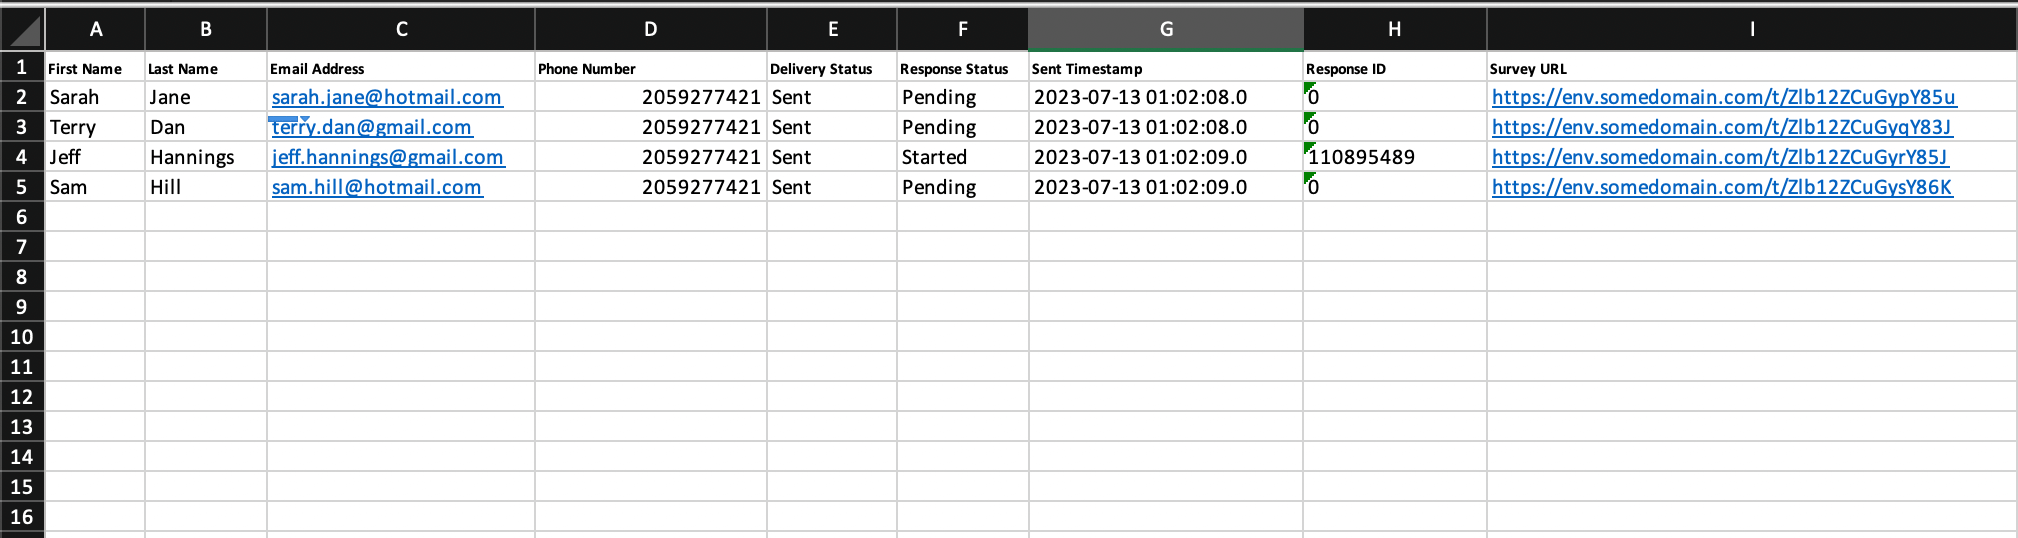
Task: Select row 1 header
Action: 22,68
